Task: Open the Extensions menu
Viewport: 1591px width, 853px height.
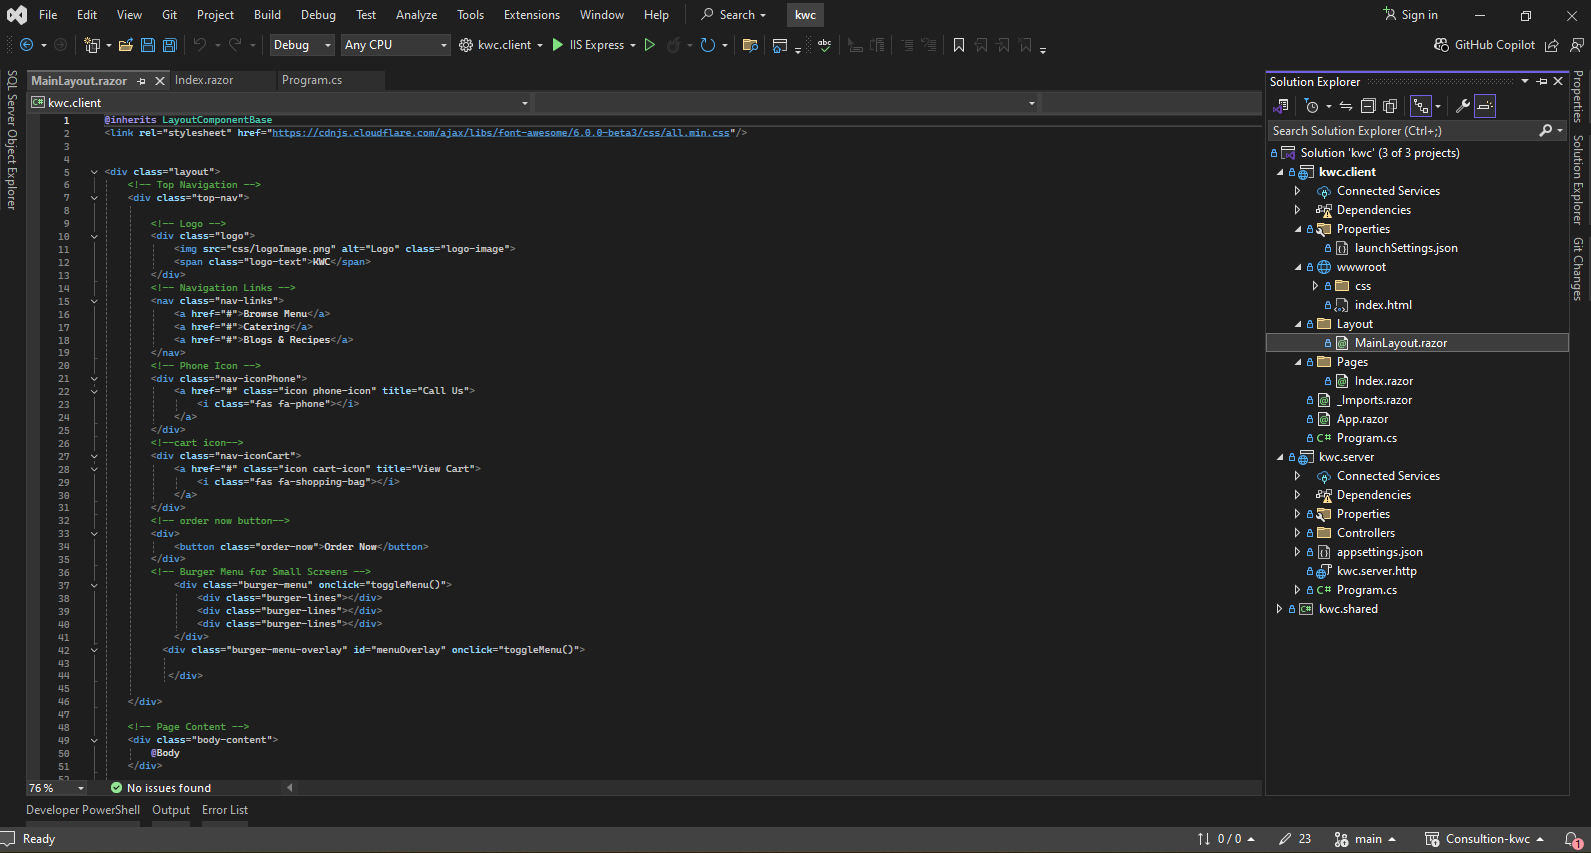Action: pyautogui.click(x=532, y=15)
